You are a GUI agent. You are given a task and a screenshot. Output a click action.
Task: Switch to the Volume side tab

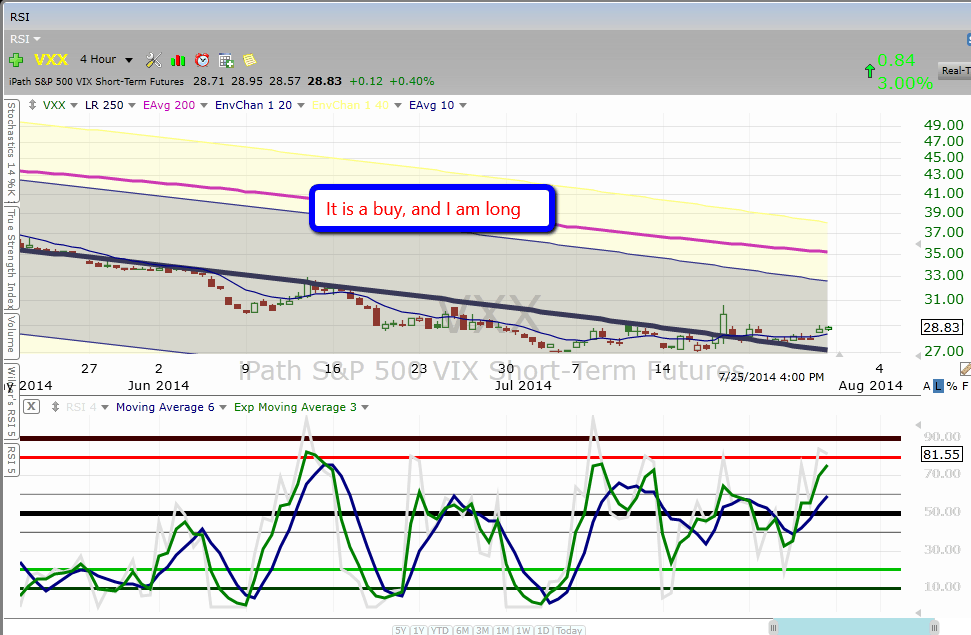[11, 335]
